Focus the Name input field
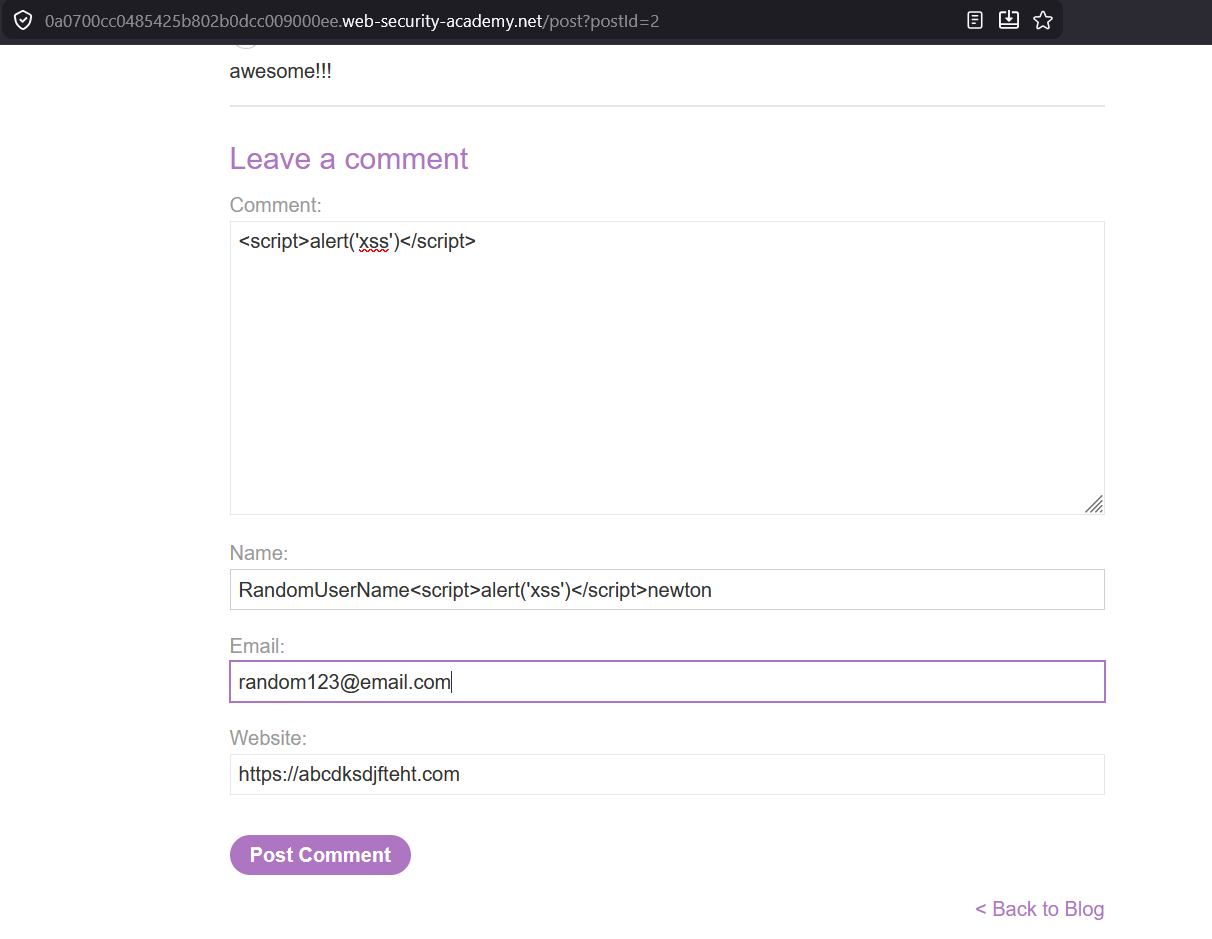This screenshot has height=939, width=1212. 667,590
